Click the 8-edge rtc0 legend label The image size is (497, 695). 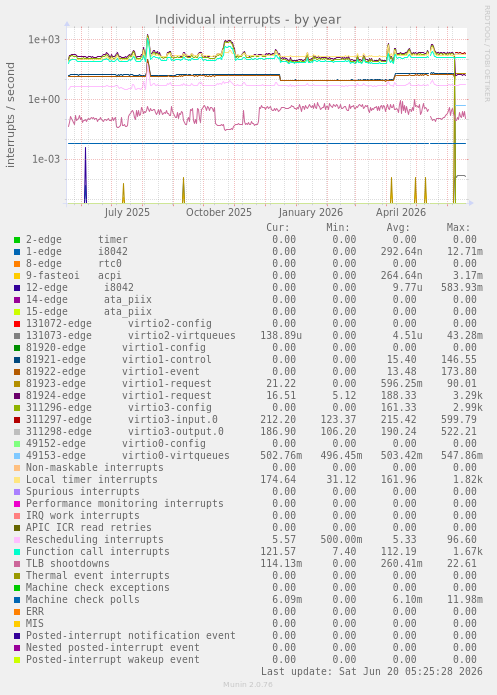click(74, 264)
